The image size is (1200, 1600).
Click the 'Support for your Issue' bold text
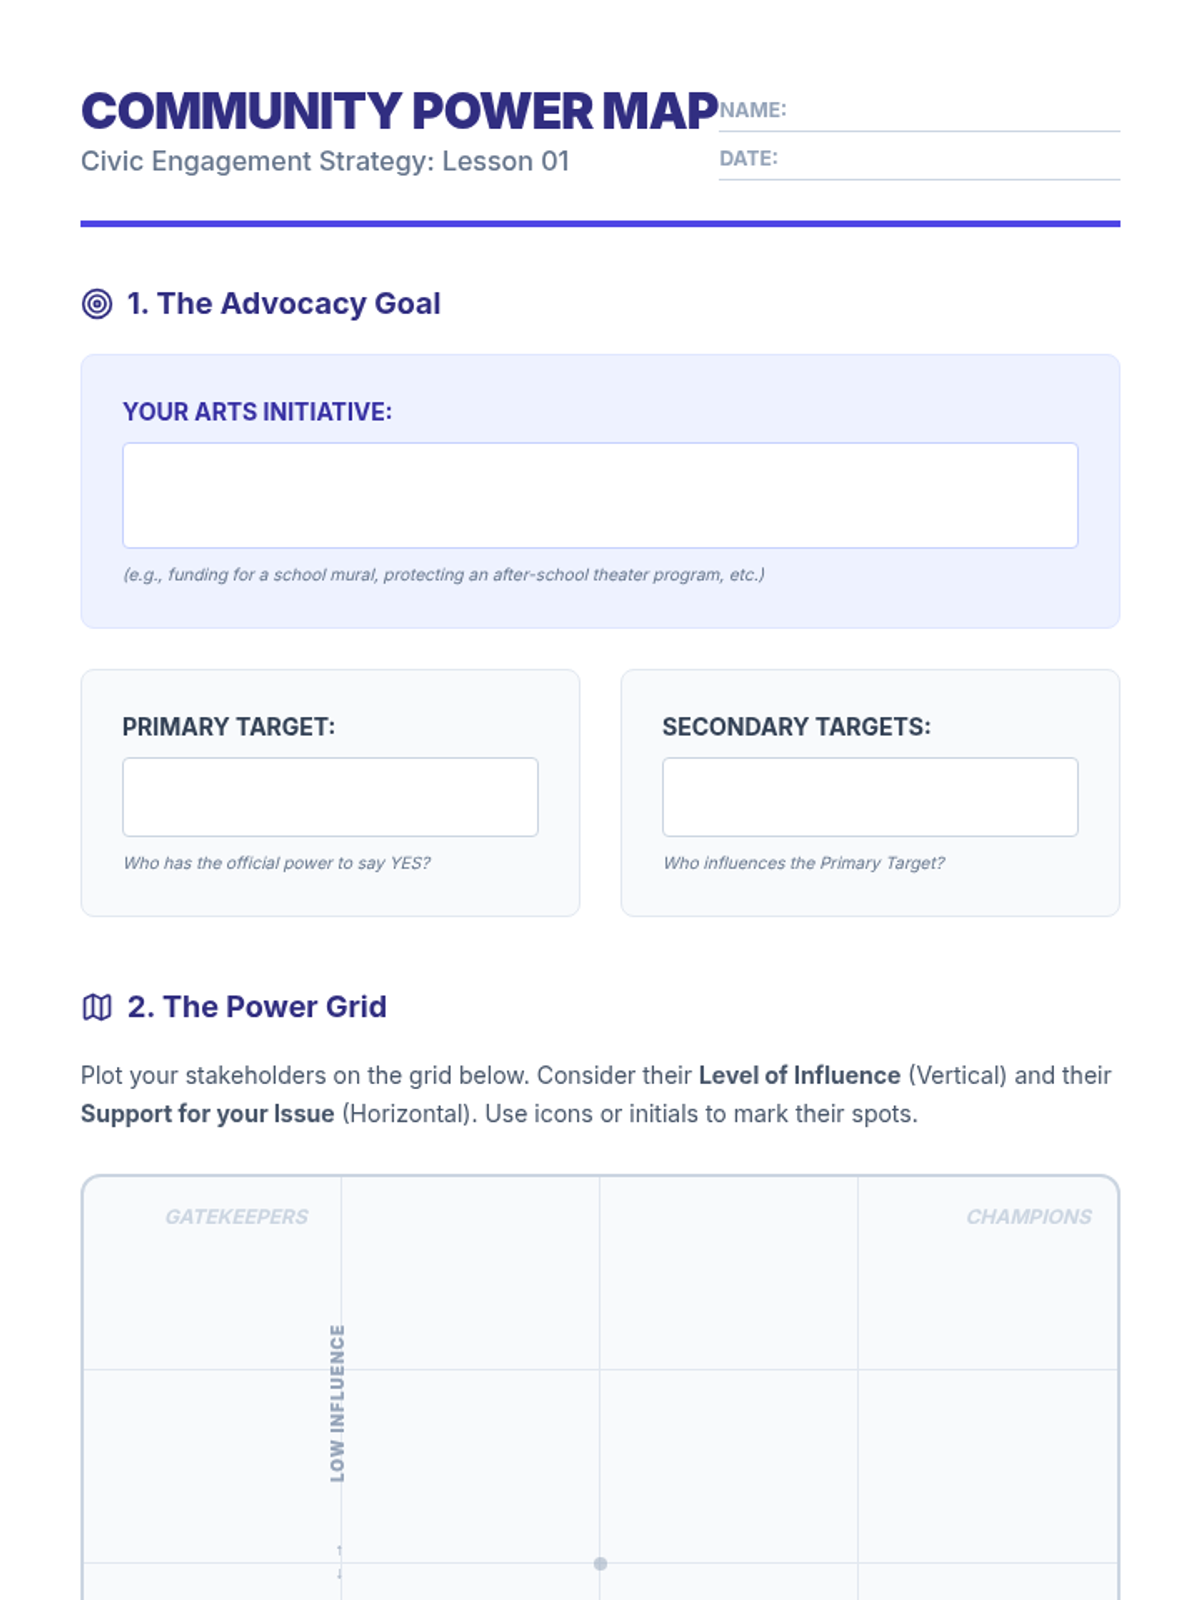click(208, 1114)
